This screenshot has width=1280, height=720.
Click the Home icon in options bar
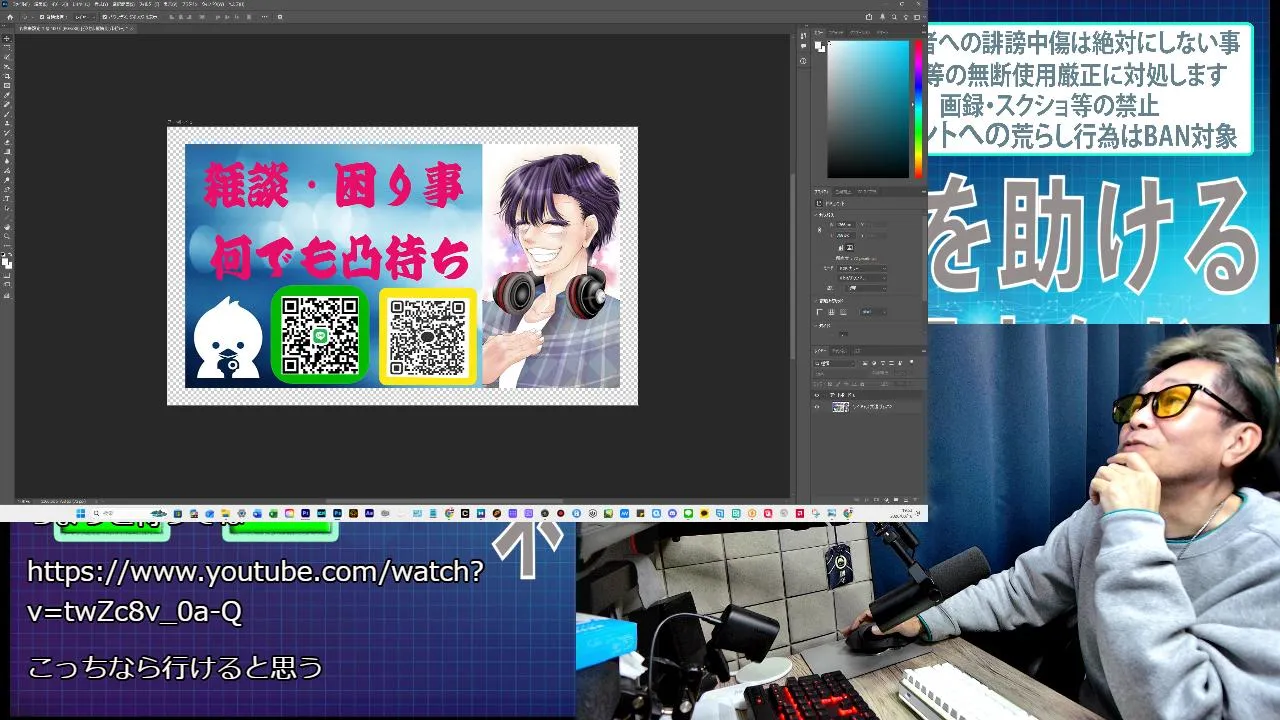(x=10, y=17)
